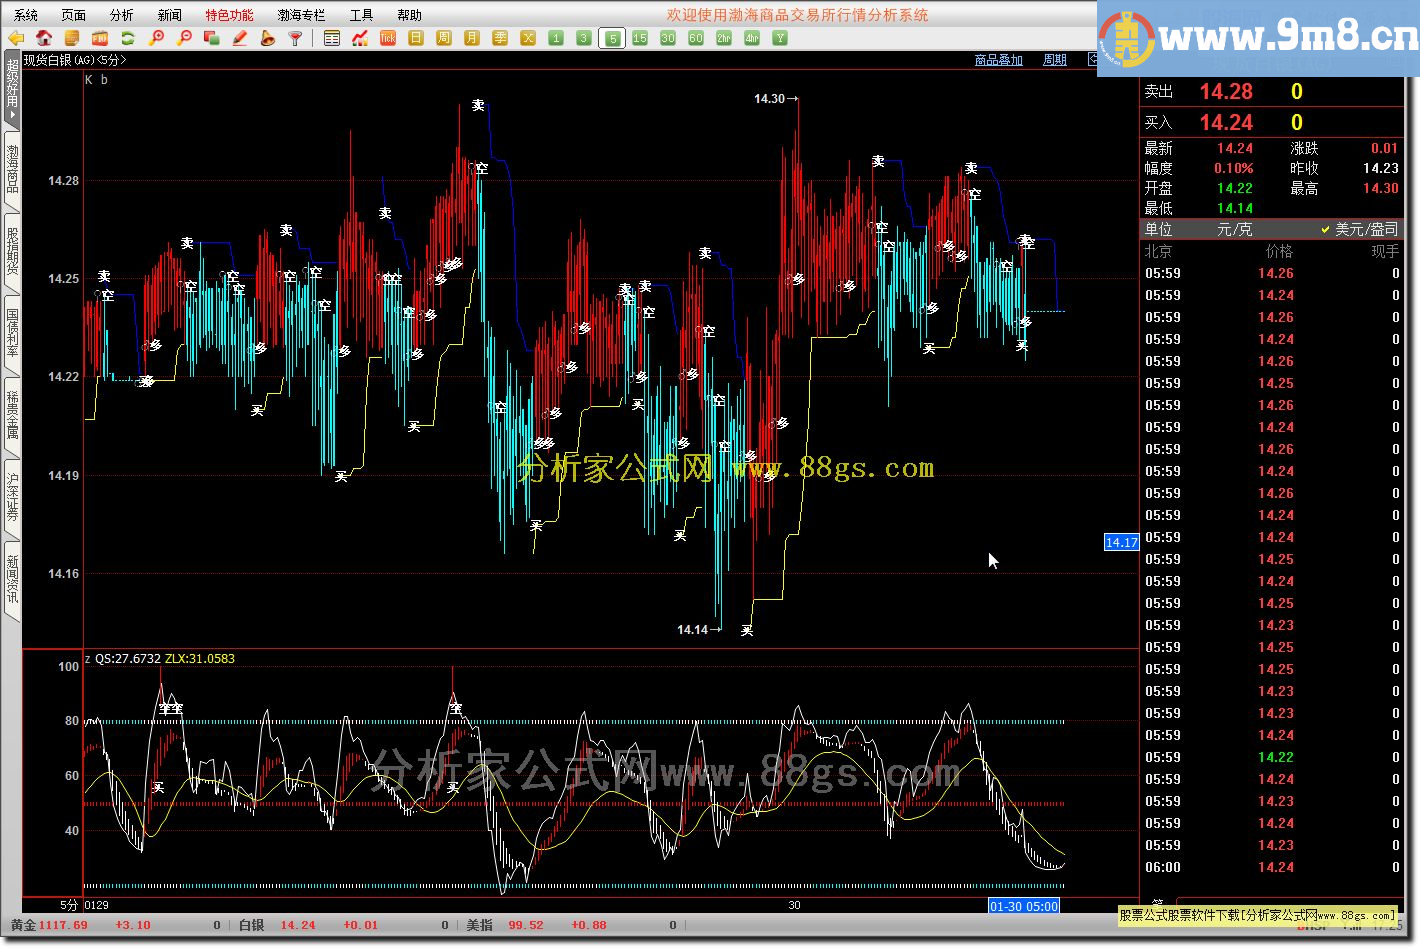Open the 周期 period dropdown
Viewport: 1420px width, 948px height.
1054,60
